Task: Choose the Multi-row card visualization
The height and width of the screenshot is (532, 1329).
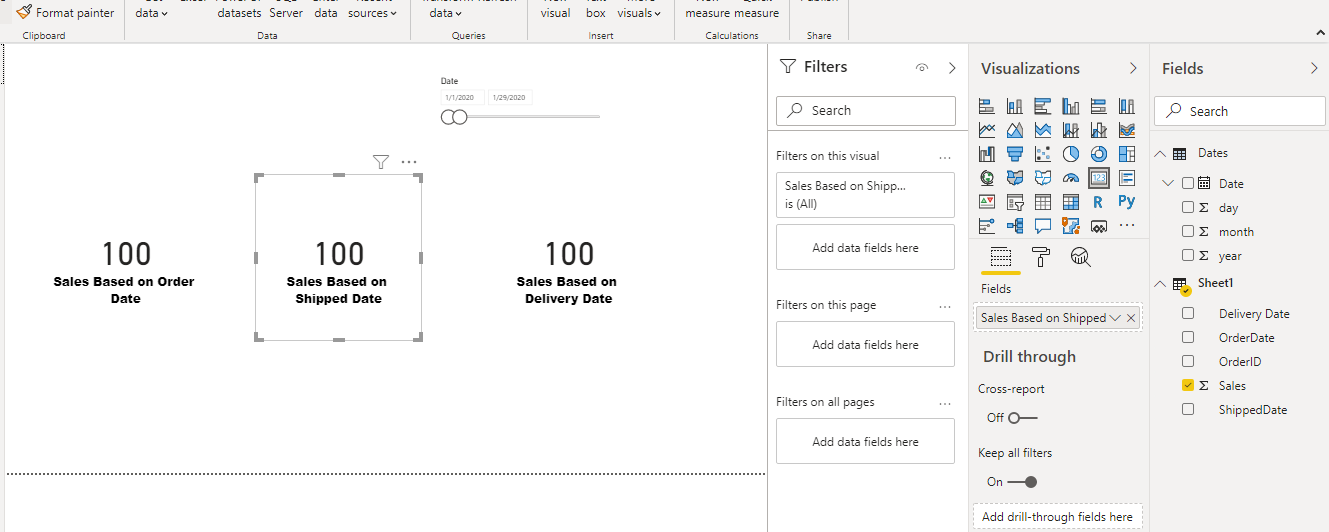Action: point(1127,178)
